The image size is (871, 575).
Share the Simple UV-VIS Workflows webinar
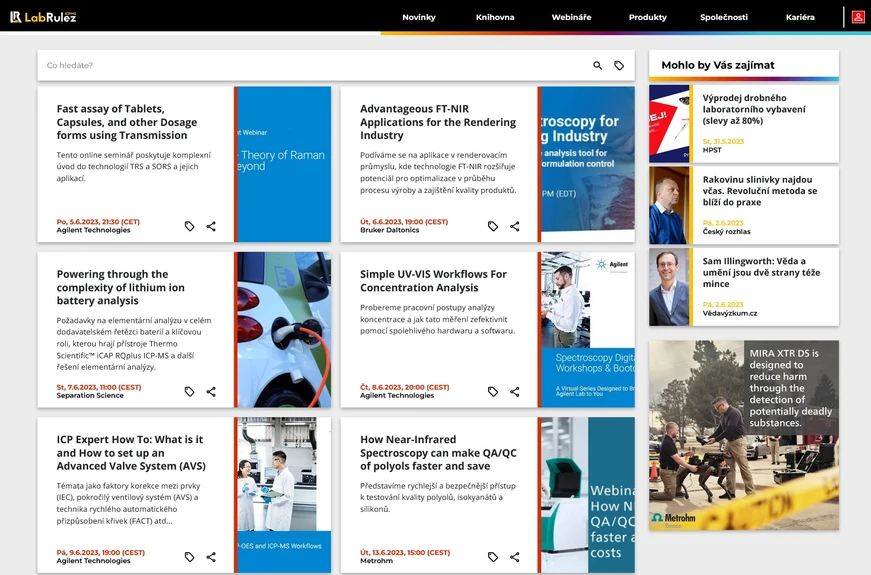(x=514, y=392)
